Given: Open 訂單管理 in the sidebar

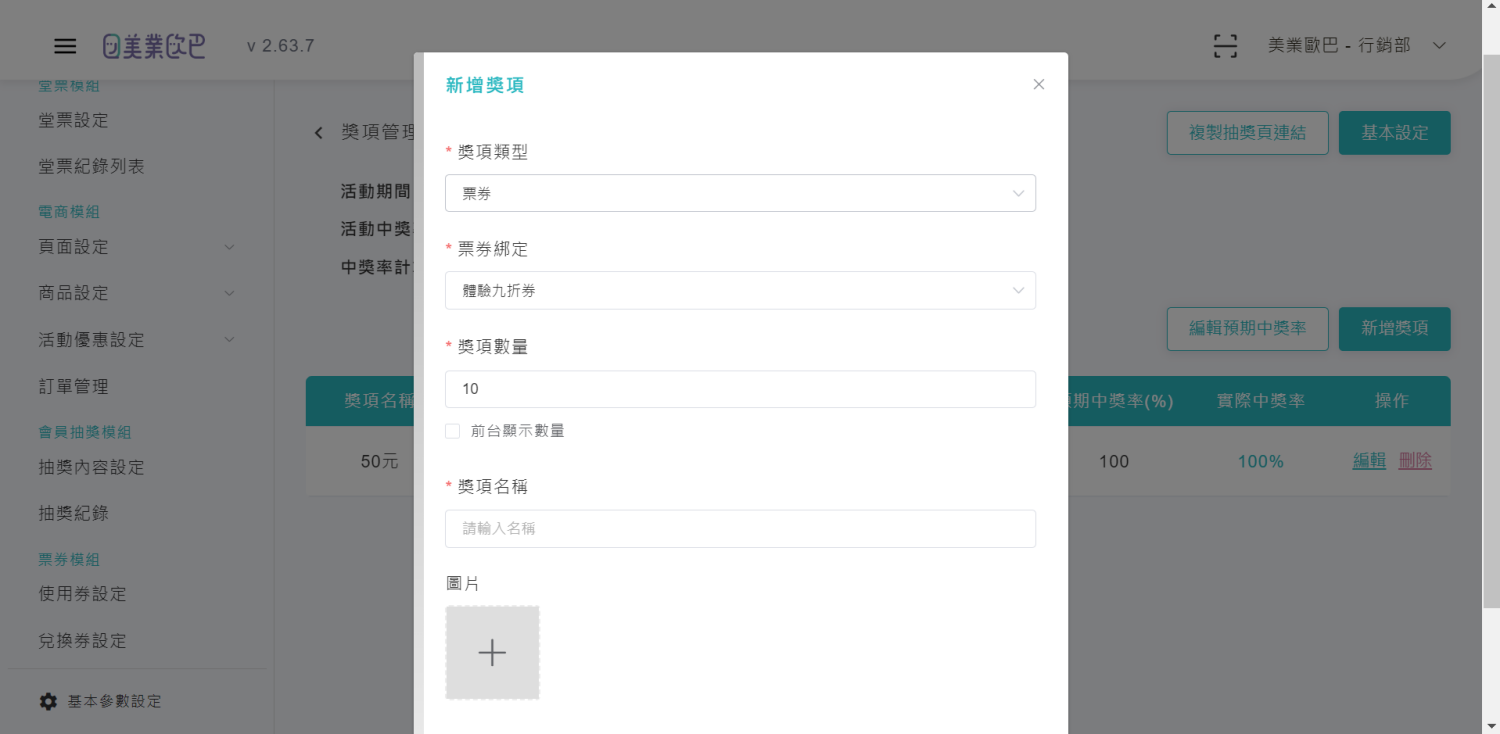Looking at the screenshot, I should 74,386.
